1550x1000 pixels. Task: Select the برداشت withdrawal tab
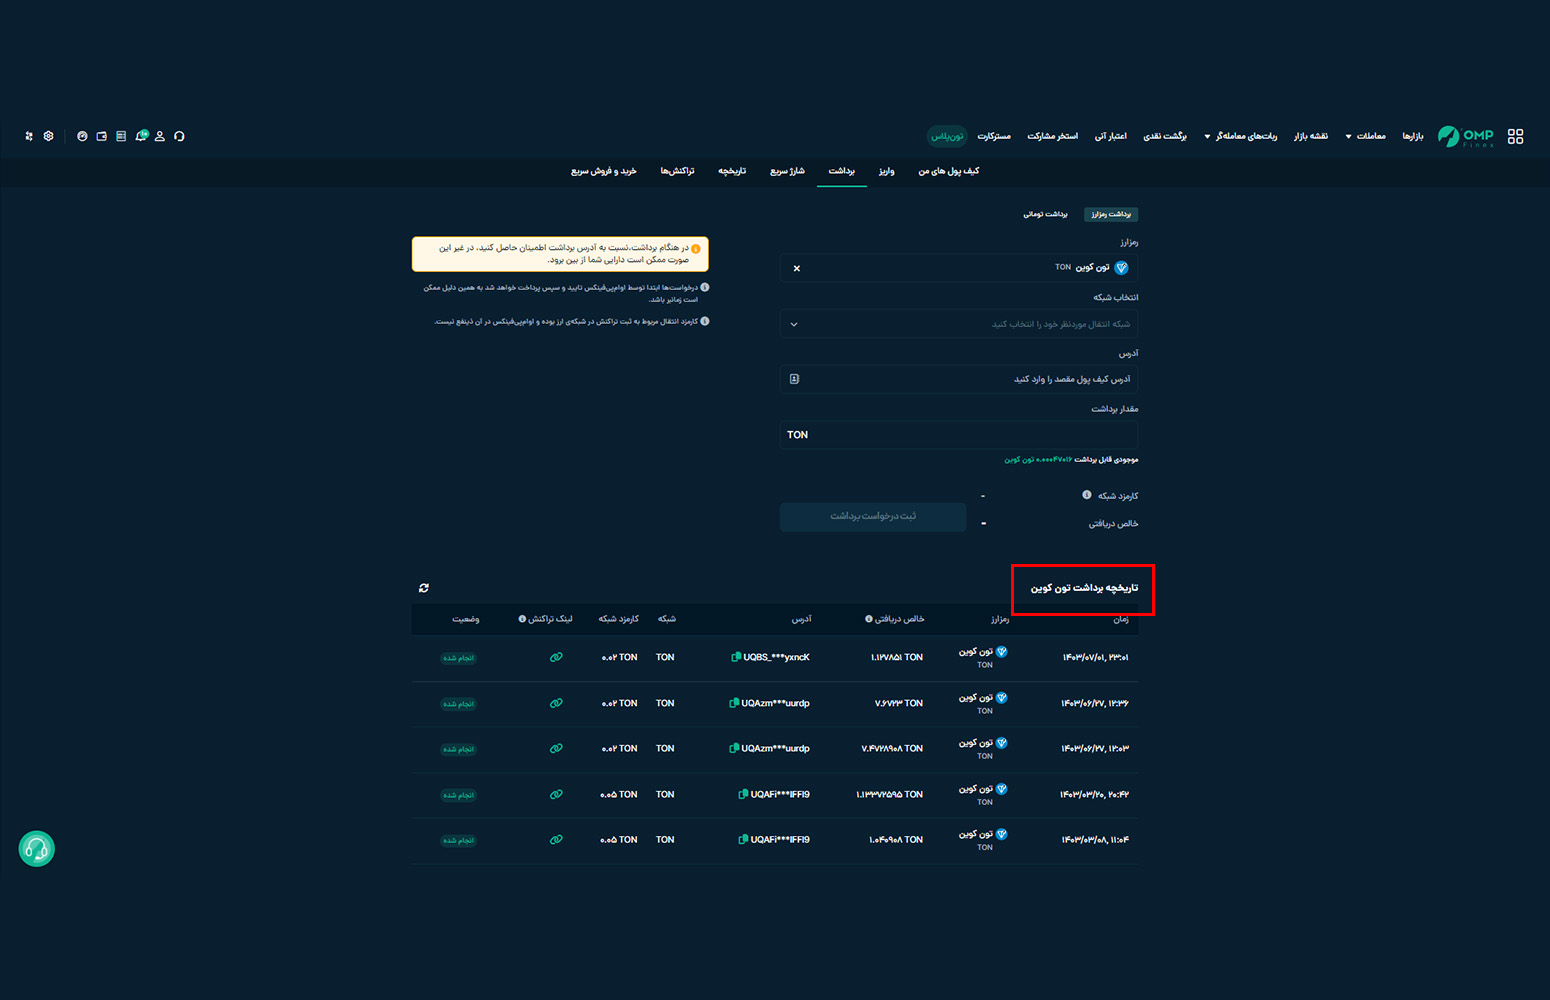[x=842, y=171]
